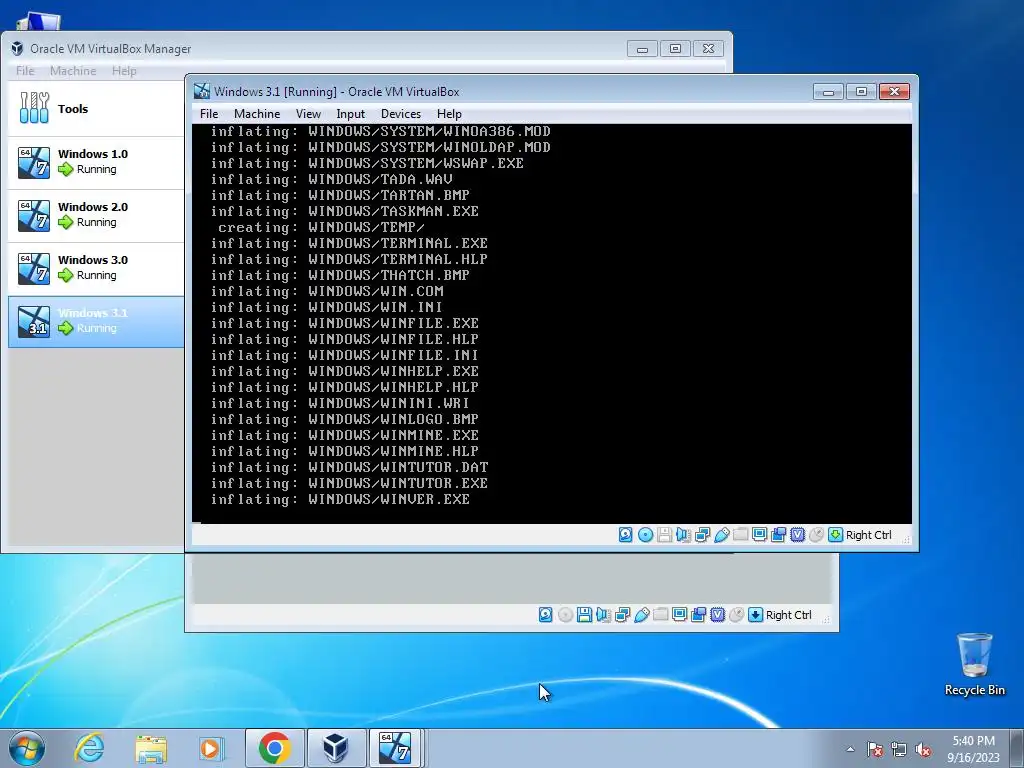
Task: Minimize the VirtualBox Manager window
Action: point(642,49)
